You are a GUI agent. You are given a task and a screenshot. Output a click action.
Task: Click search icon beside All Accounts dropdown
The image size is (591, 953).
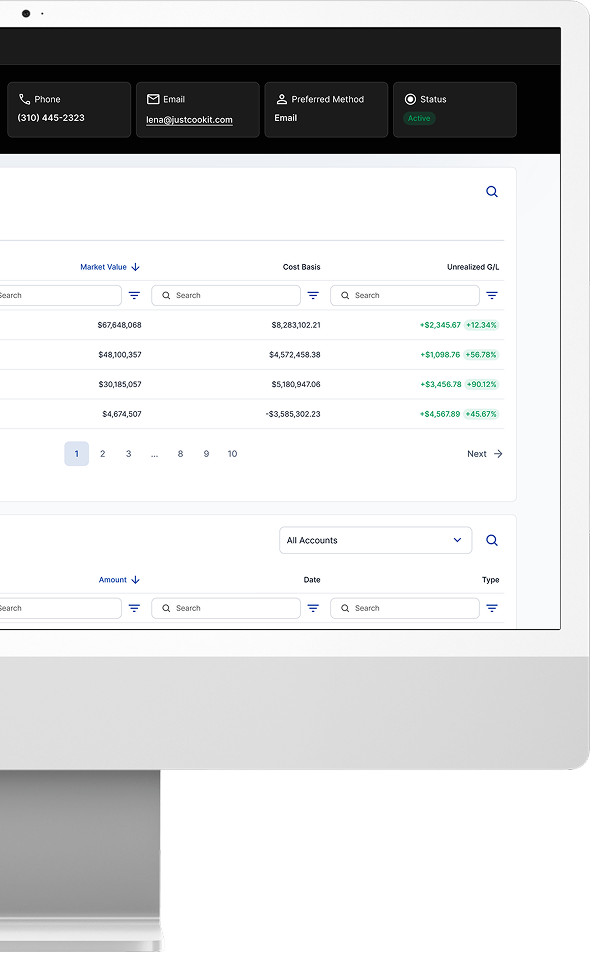click(492, 540)
